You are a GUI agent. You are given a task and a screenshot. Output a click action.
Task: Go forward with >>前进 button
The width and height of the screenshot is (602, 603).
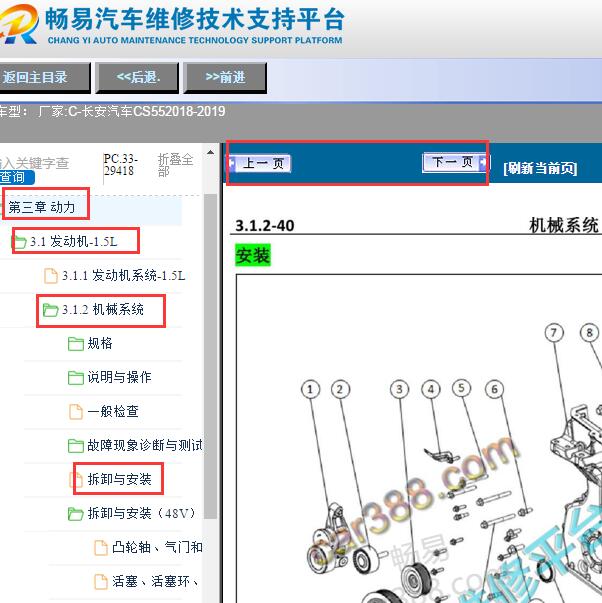(x=225, y=78)
